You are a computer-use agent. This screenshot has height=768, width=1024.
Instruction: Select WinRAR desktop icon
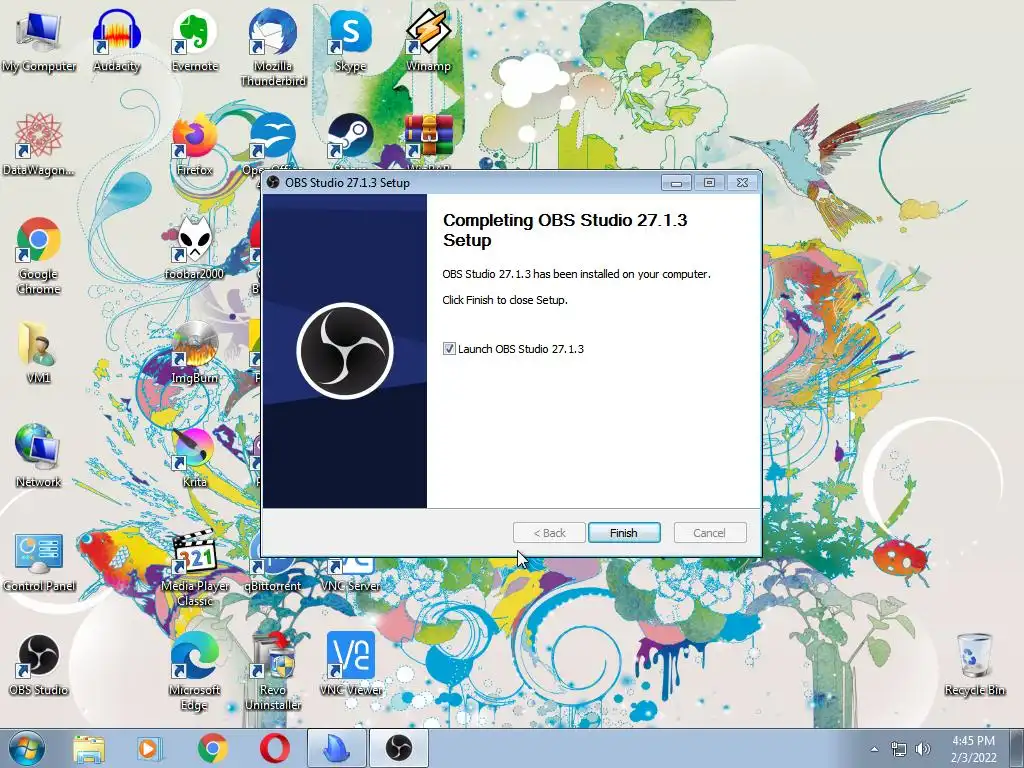428,138
